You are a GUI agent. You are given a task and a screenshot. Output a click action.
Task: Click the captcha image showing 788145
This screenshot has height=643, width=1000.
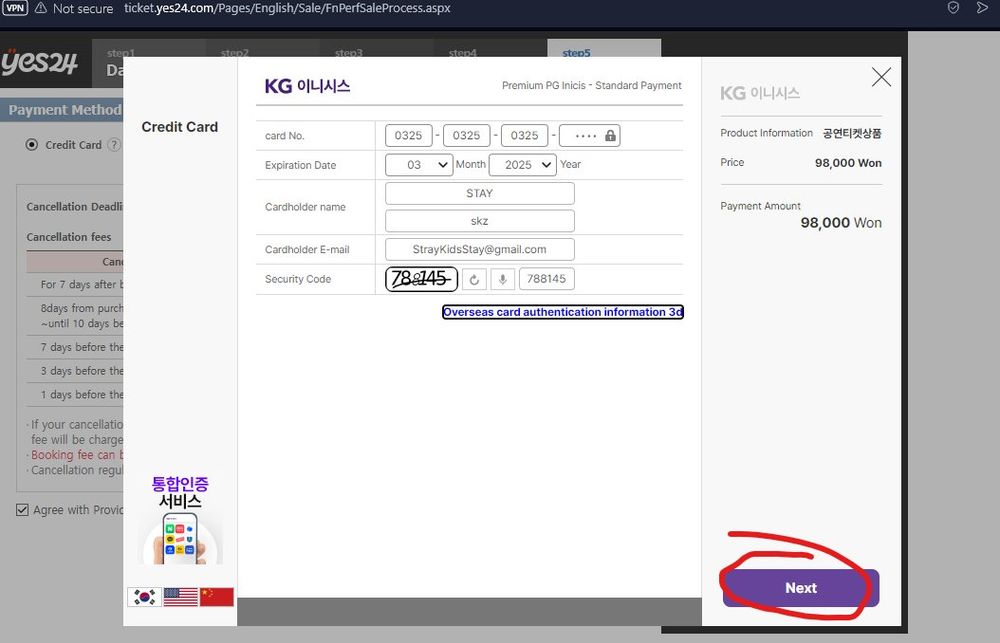(421, 279)
